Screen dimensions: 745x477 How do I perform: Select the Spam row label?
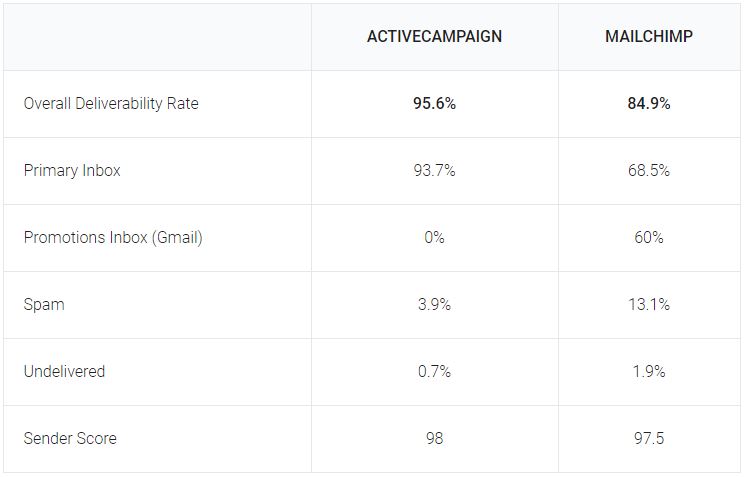click(x=44, y=305)
